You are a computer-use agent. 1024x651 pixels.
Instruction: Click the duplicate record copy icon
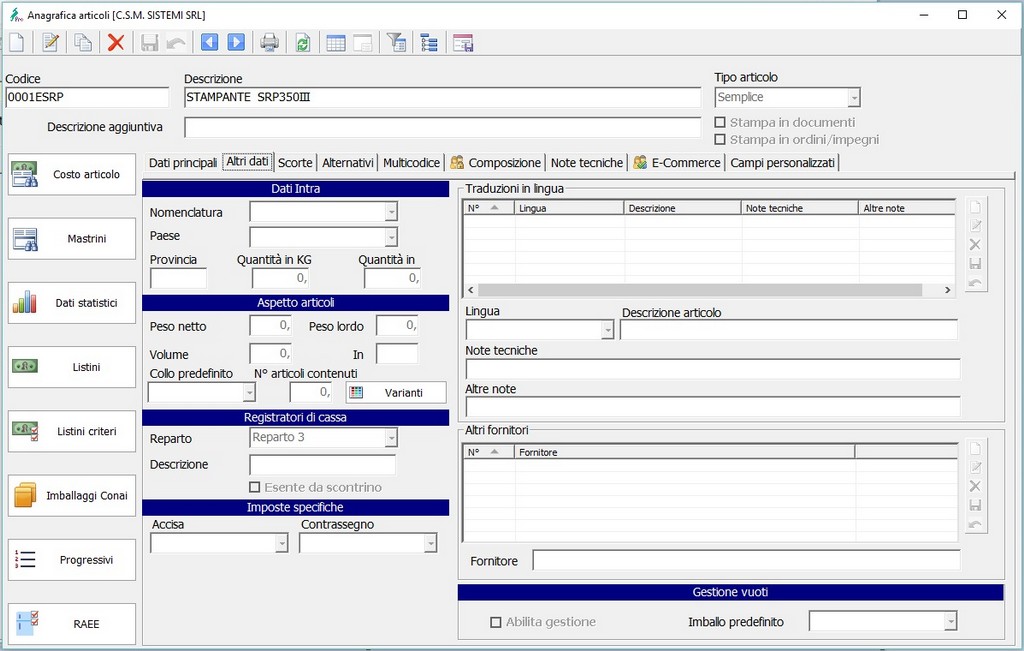[82, 43]
